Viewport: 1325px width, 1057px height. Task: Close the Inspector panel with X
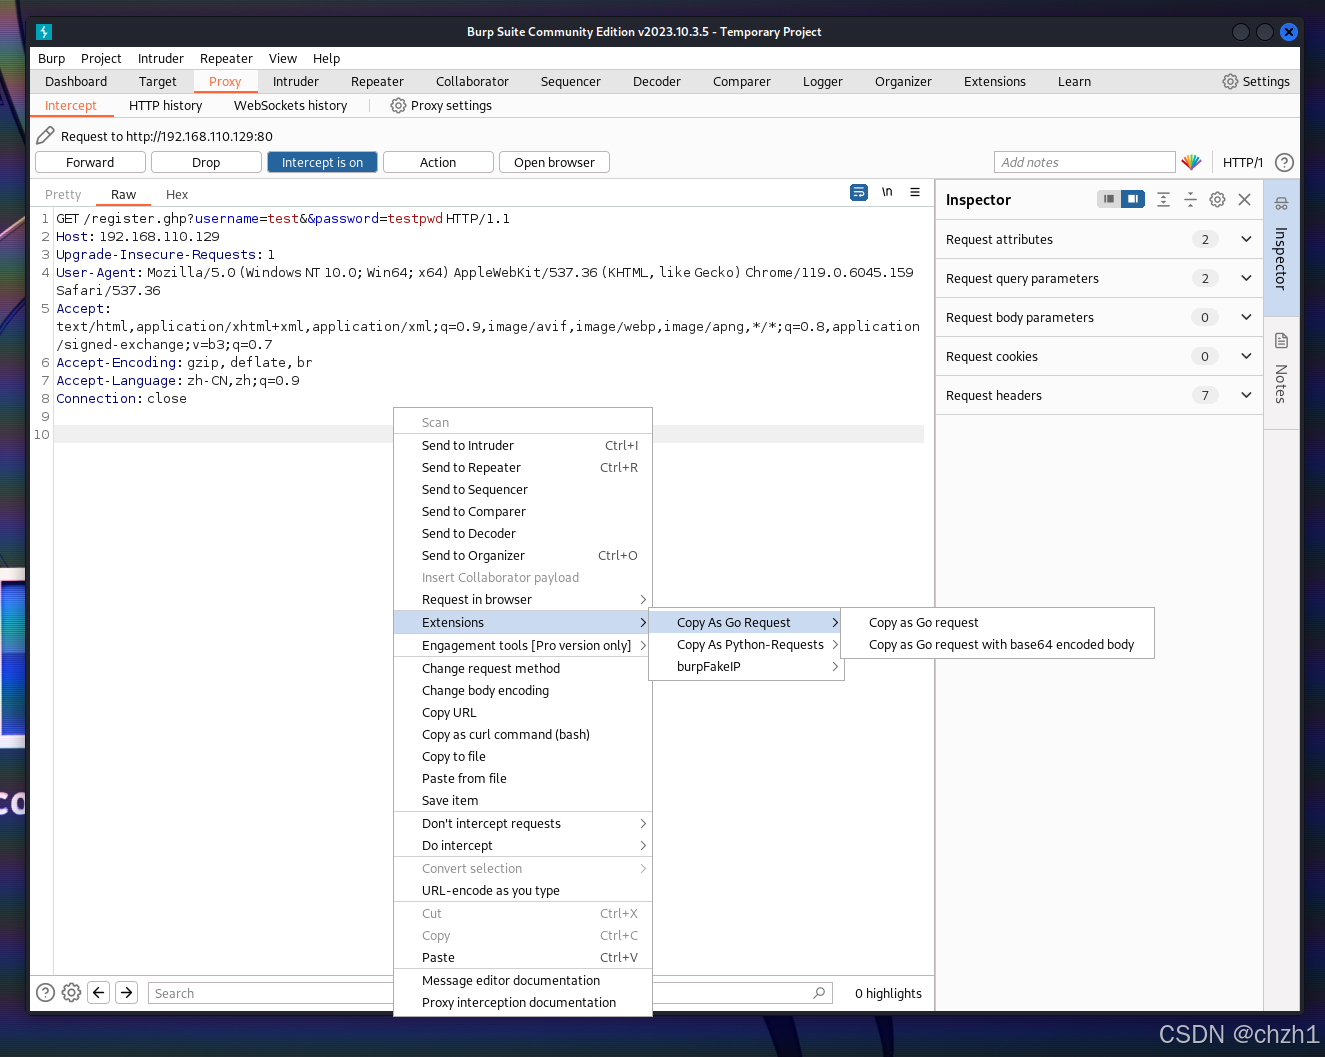click(1245, 199)
